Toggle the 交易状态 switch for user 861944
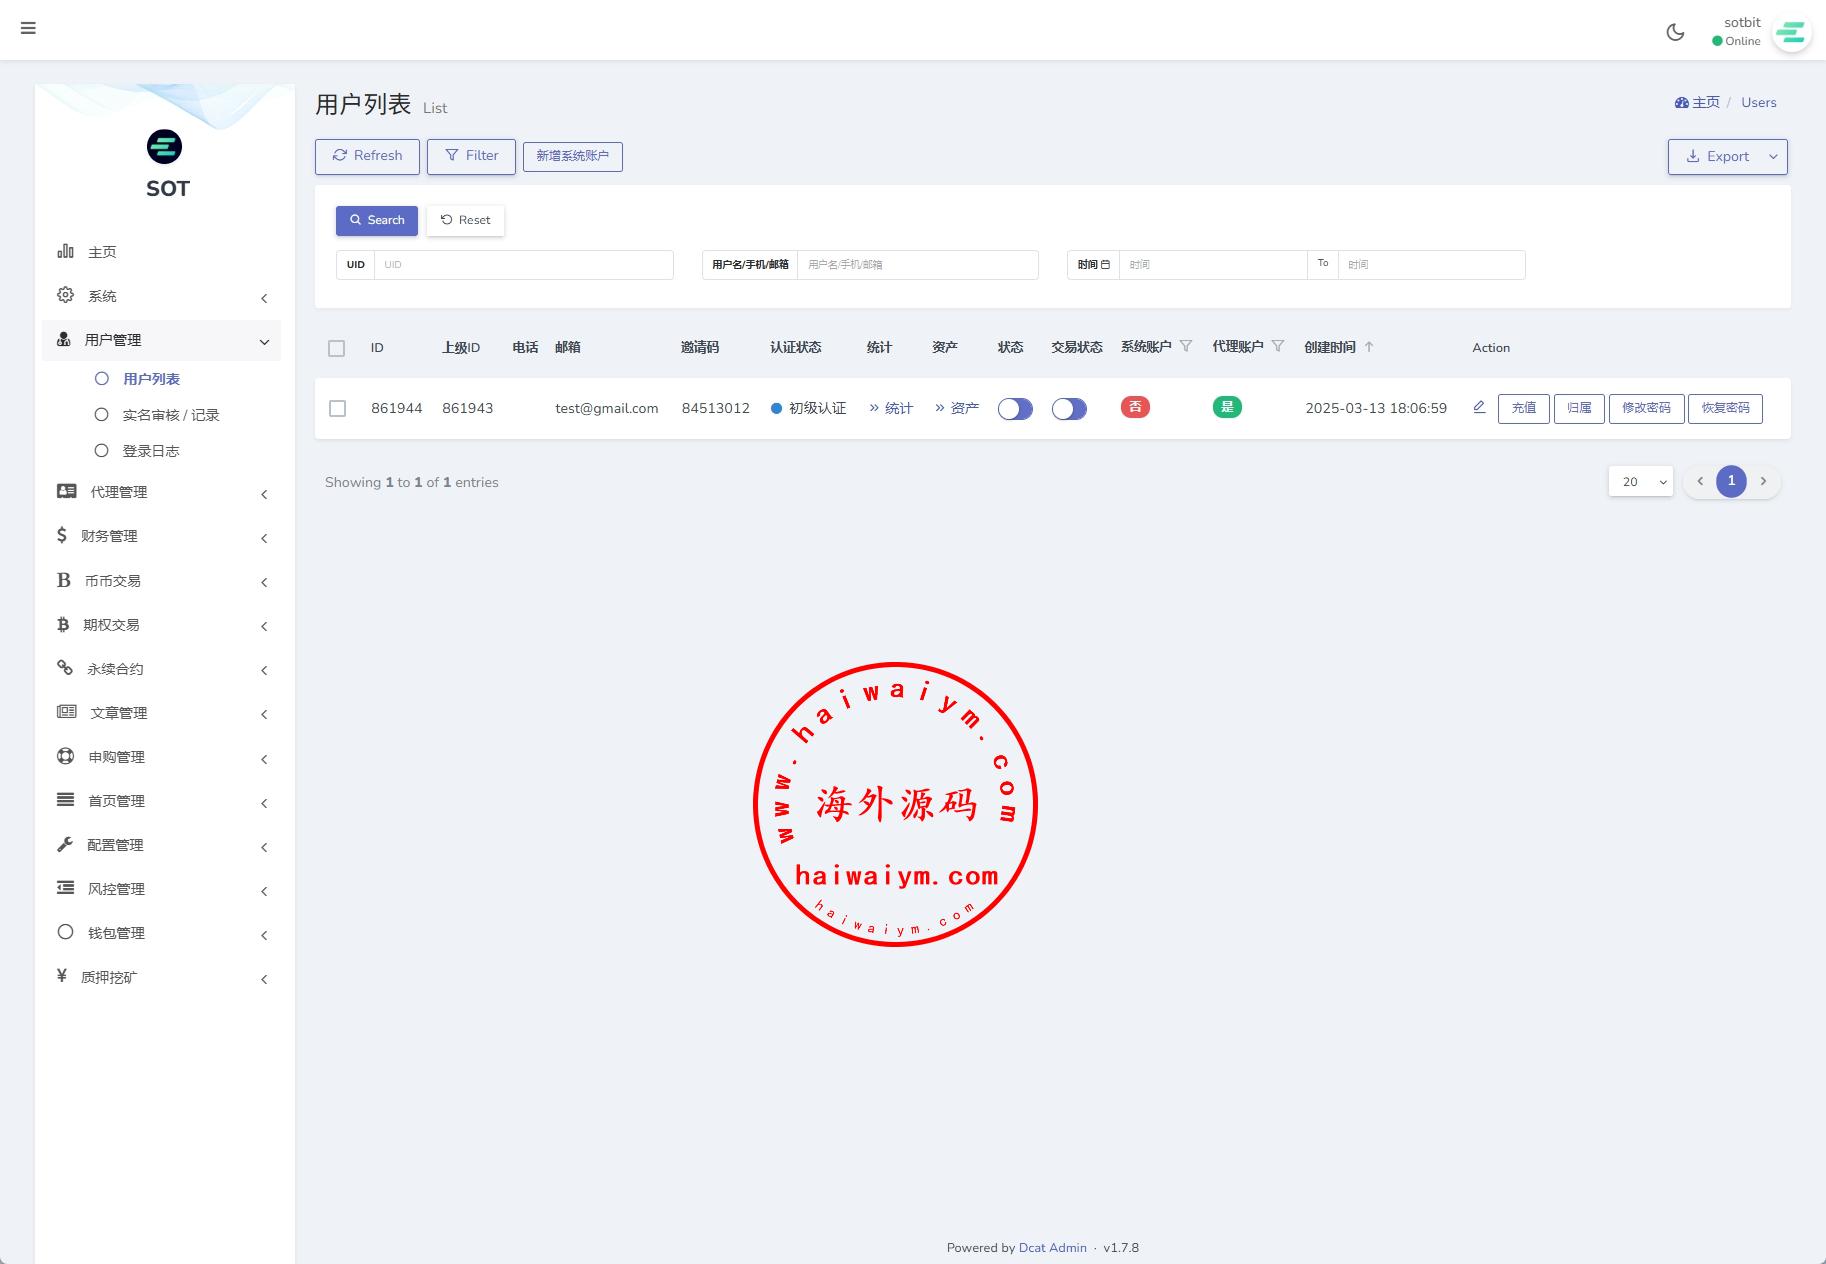The width and height of the screenshot is (1826, 1264). click(1069, 408)
